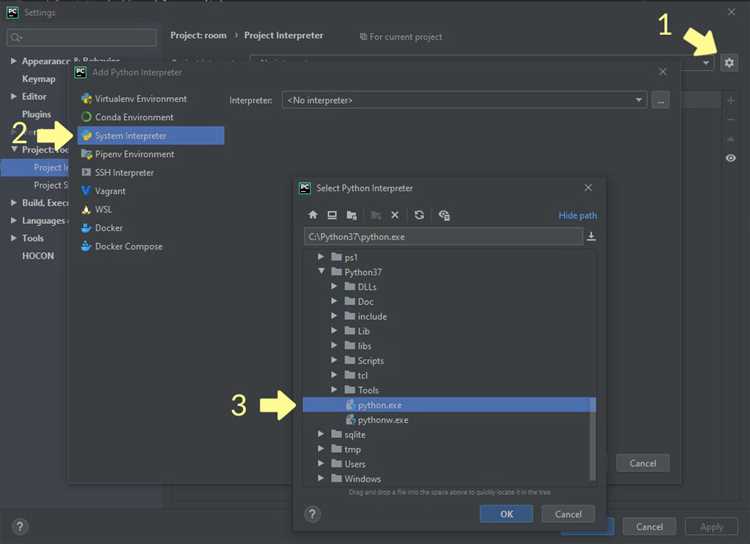Expand the DLLs folder
Viewport: 750px width, 544px height.
point(334,286)
